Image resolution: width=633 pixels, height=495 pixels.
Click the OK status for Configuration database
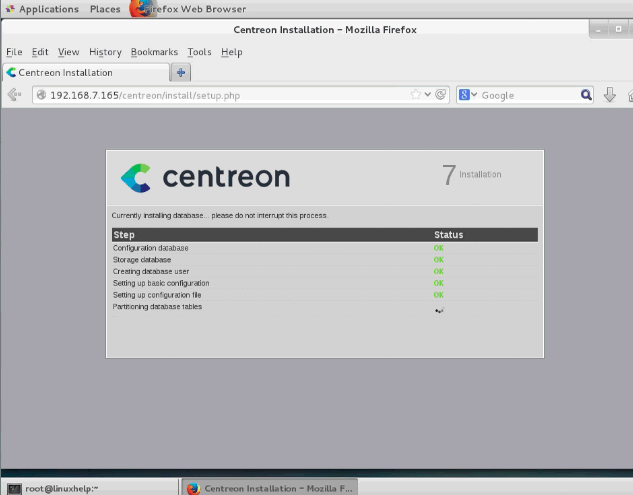(x=438, y=248)
